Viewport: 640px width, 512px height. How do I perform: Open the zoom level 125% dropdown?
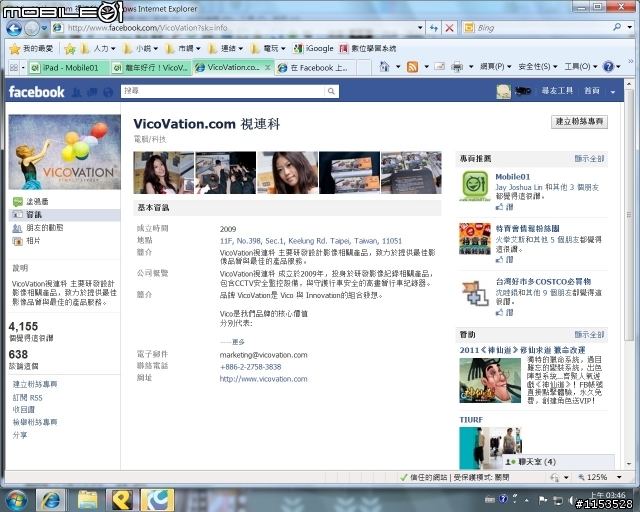[619, 477]
